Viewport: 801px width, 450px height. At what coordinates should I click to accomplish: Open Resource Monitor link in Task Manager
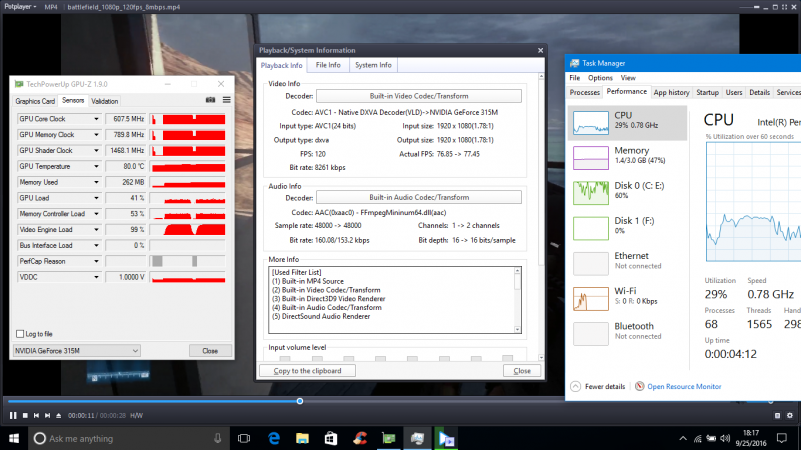pyautogui.click(x=684, y=387)
